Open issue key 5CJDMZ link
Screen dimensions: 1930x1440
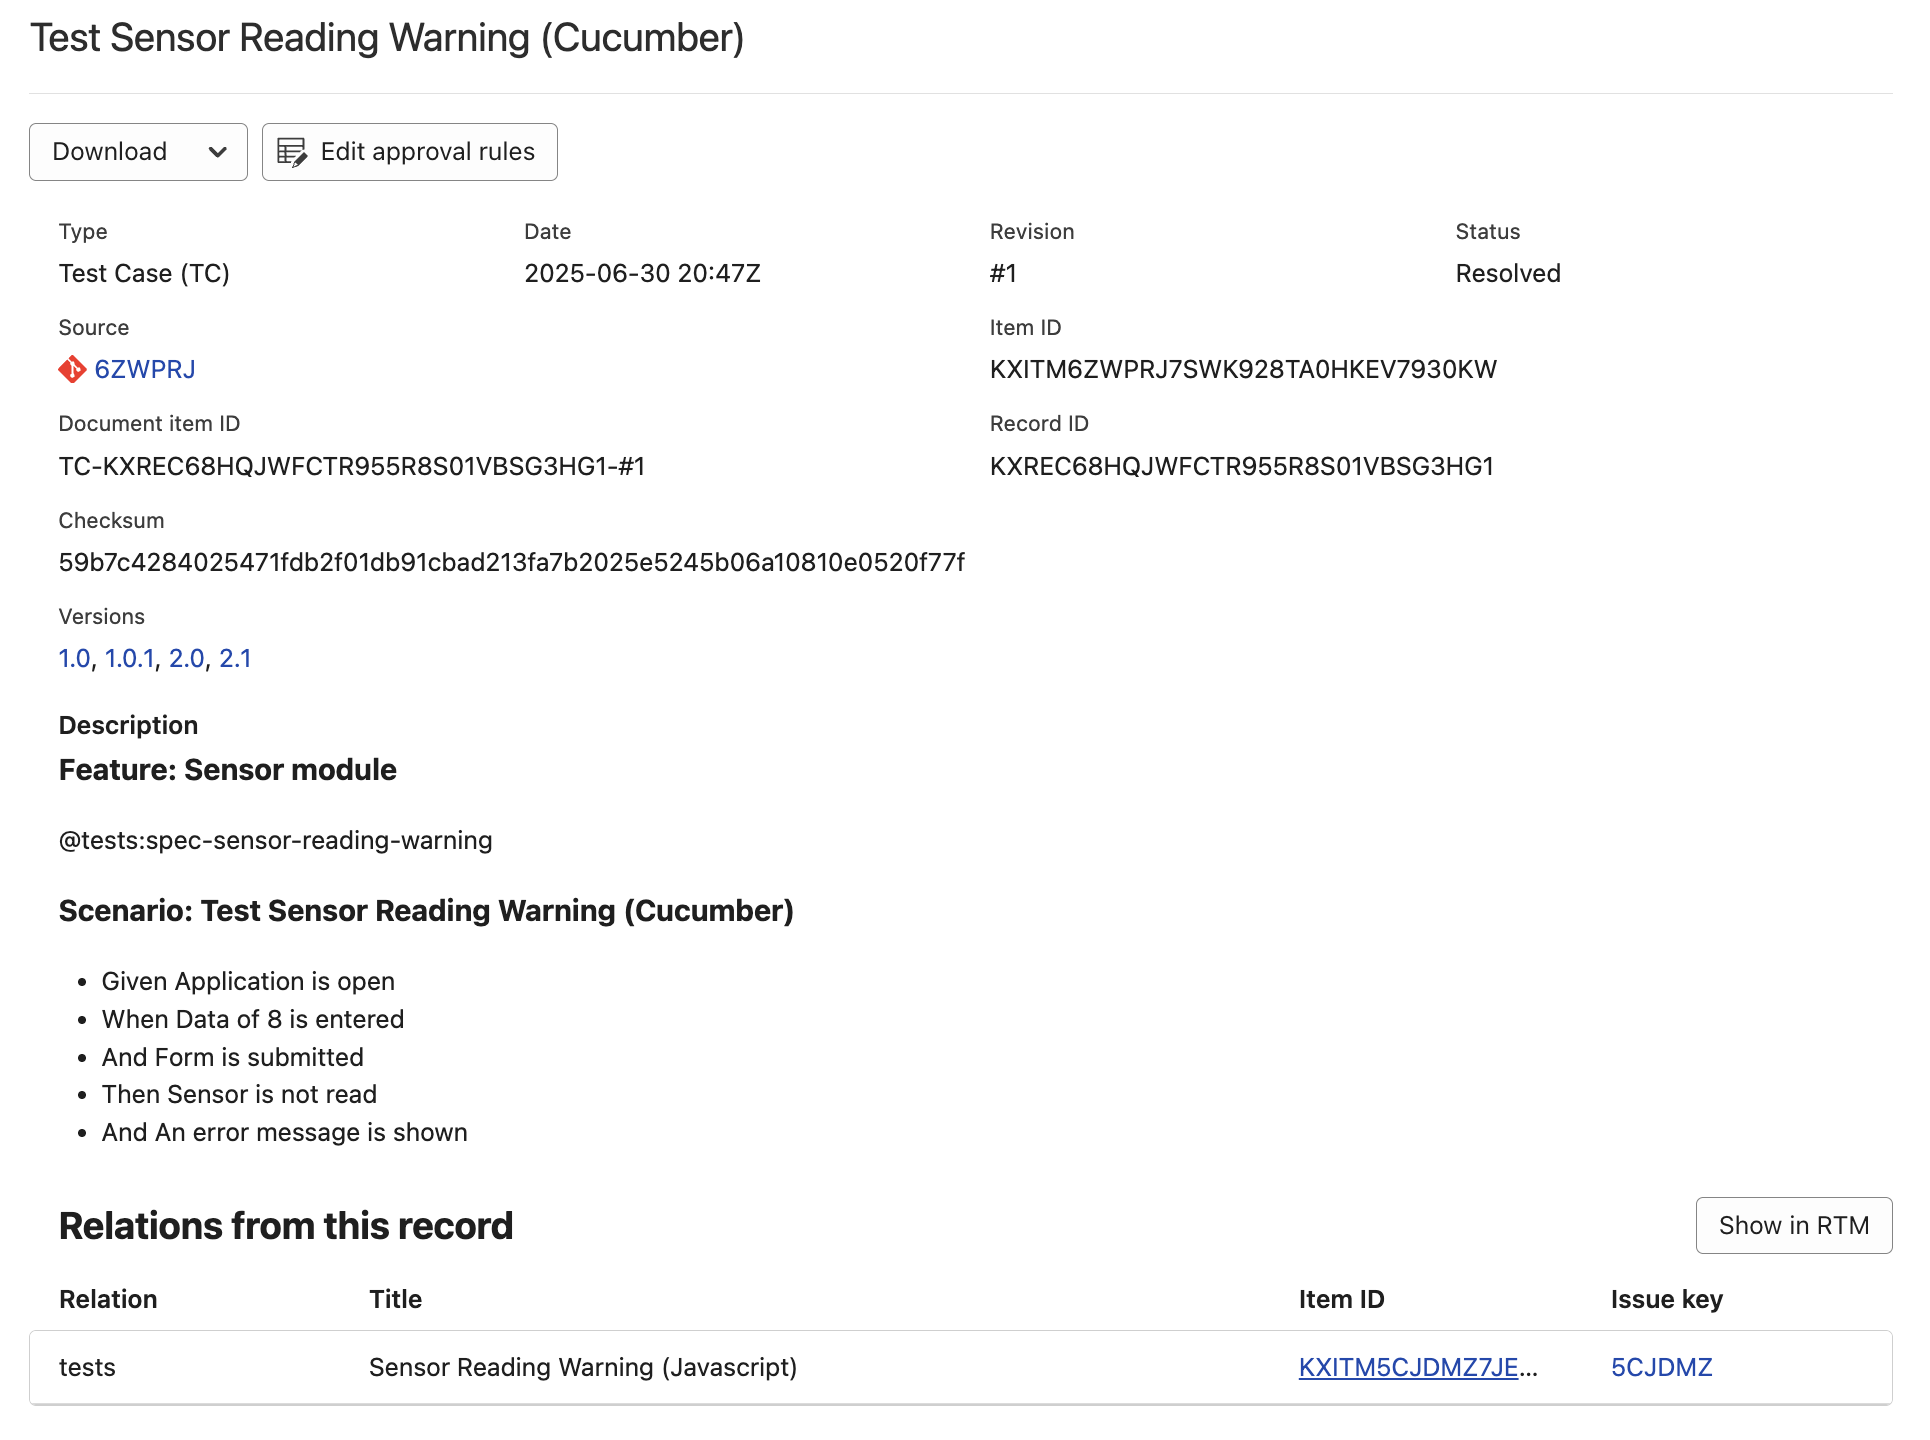pos(1662,1368)
